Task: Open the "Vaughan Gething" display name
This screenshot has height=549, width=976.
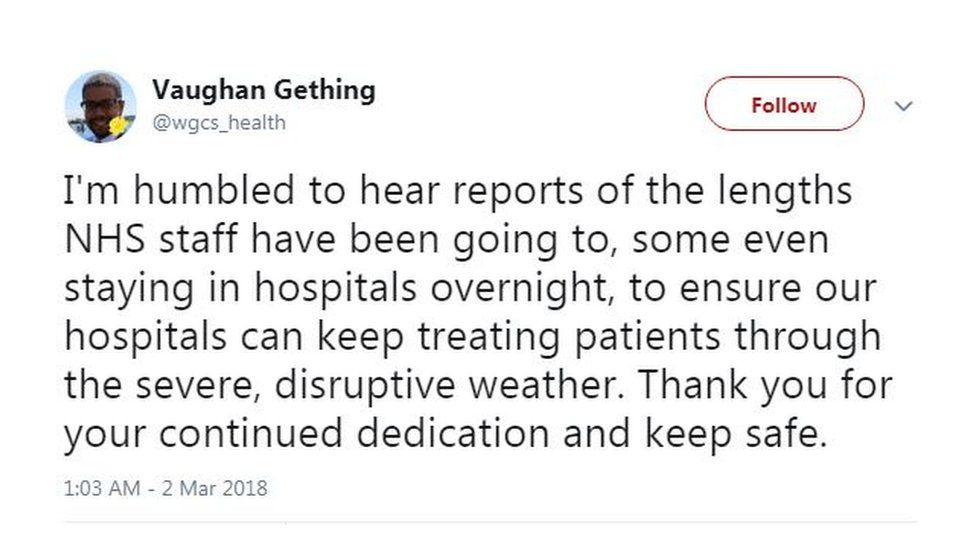Action: 264,90
